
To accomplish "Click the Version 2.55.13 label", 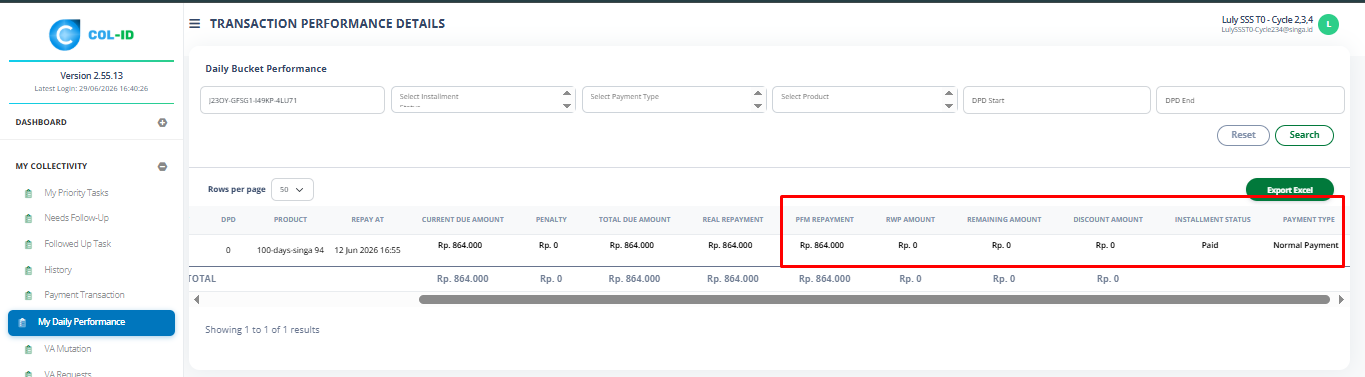I will click(x=91, y=75).
